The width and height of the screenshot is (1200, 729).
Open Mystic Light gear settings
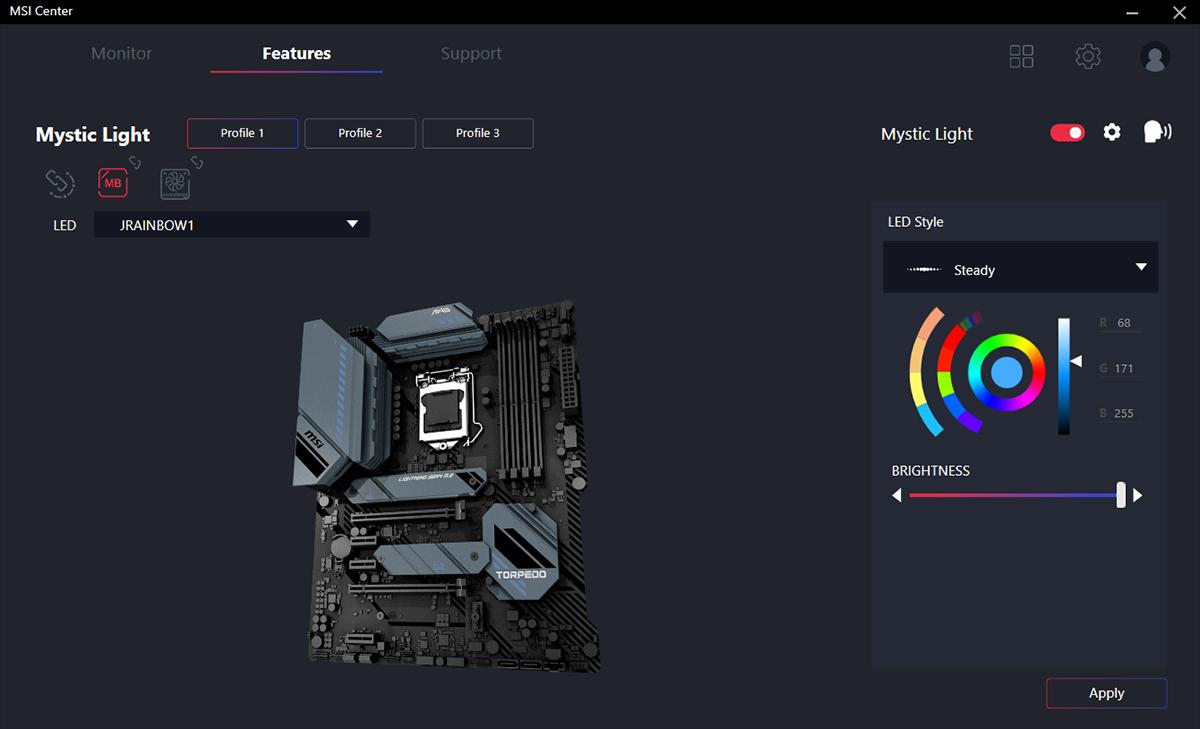[1112, 133]
